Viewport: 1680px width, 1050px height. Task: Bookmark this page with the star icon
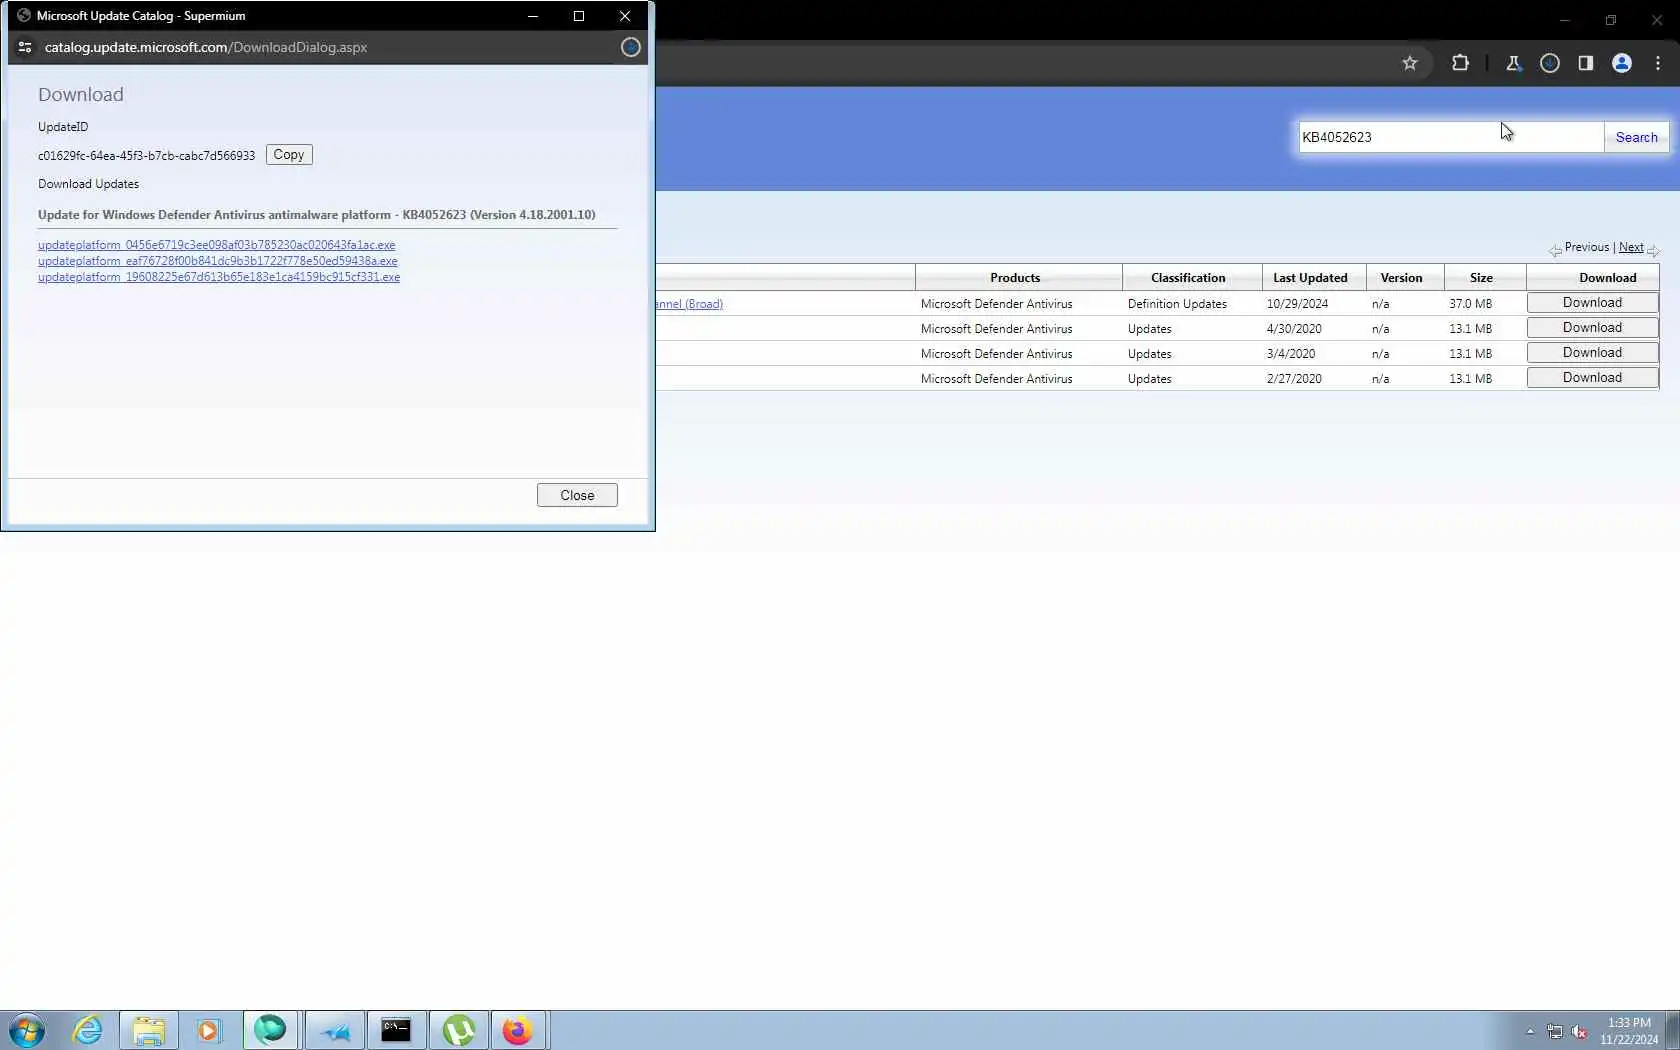[1410, 63]
